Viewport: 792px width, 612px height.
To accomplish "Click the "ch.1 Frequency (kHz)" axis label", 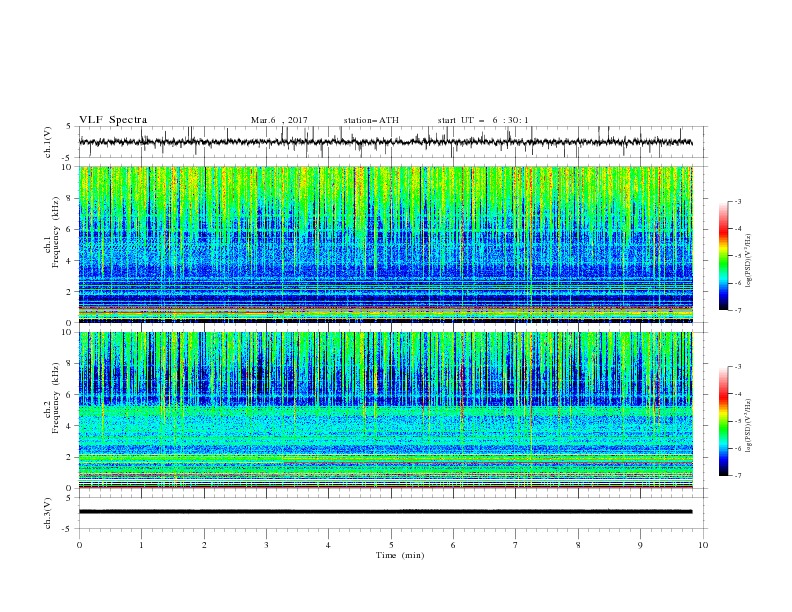I will pyautogui.click(x=52, y=244).
